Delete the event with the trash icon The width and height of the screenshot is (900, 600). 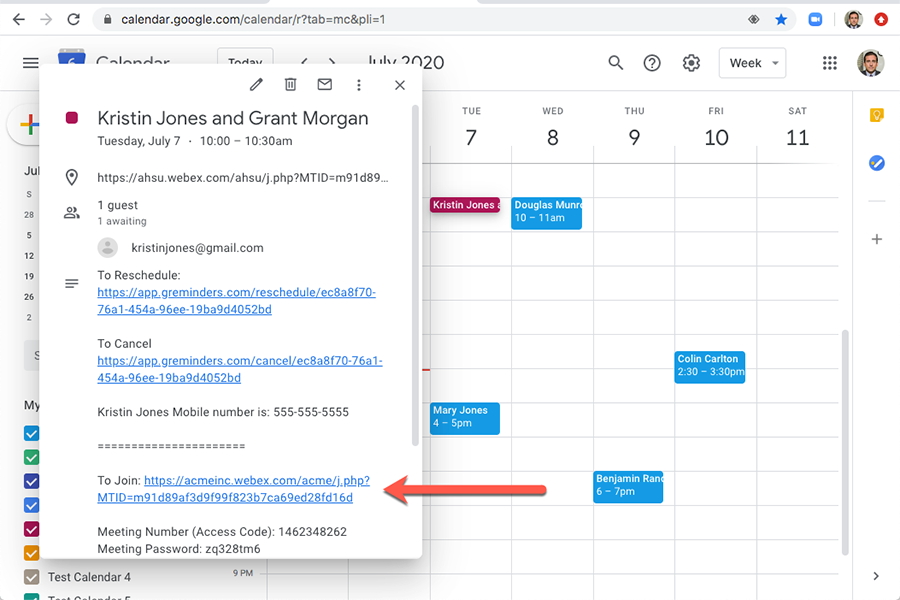click(x=290, y=85)
